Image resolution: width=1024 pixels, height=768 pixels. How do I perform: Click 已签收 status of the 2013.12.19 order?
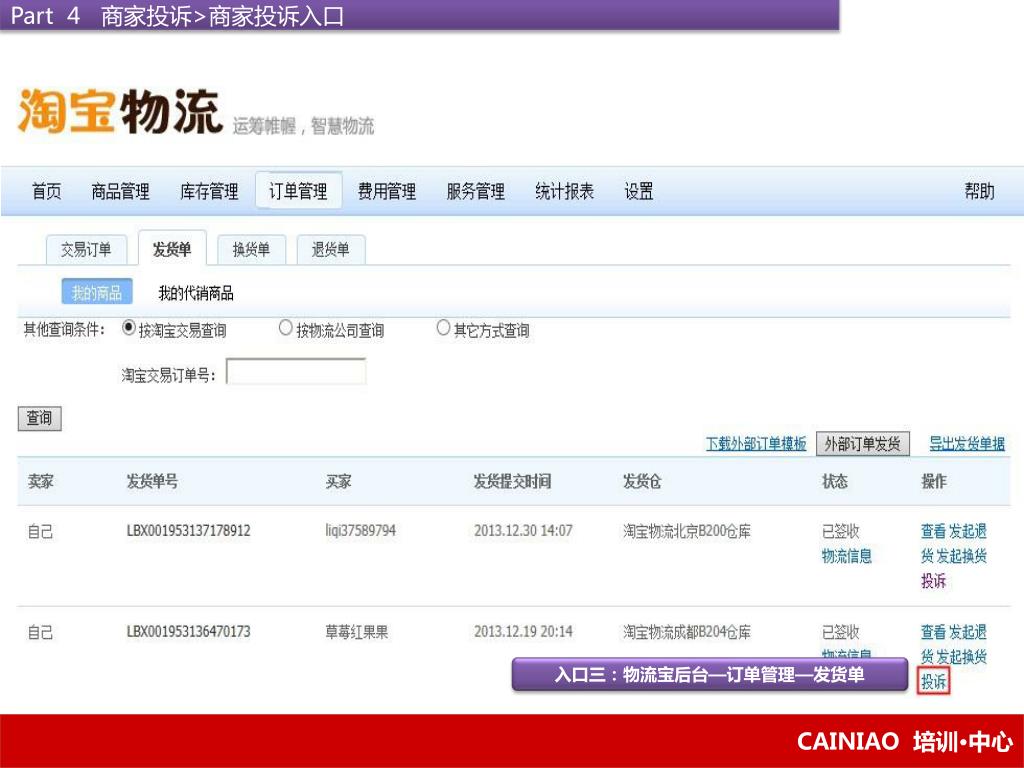(x=840, y=632)
